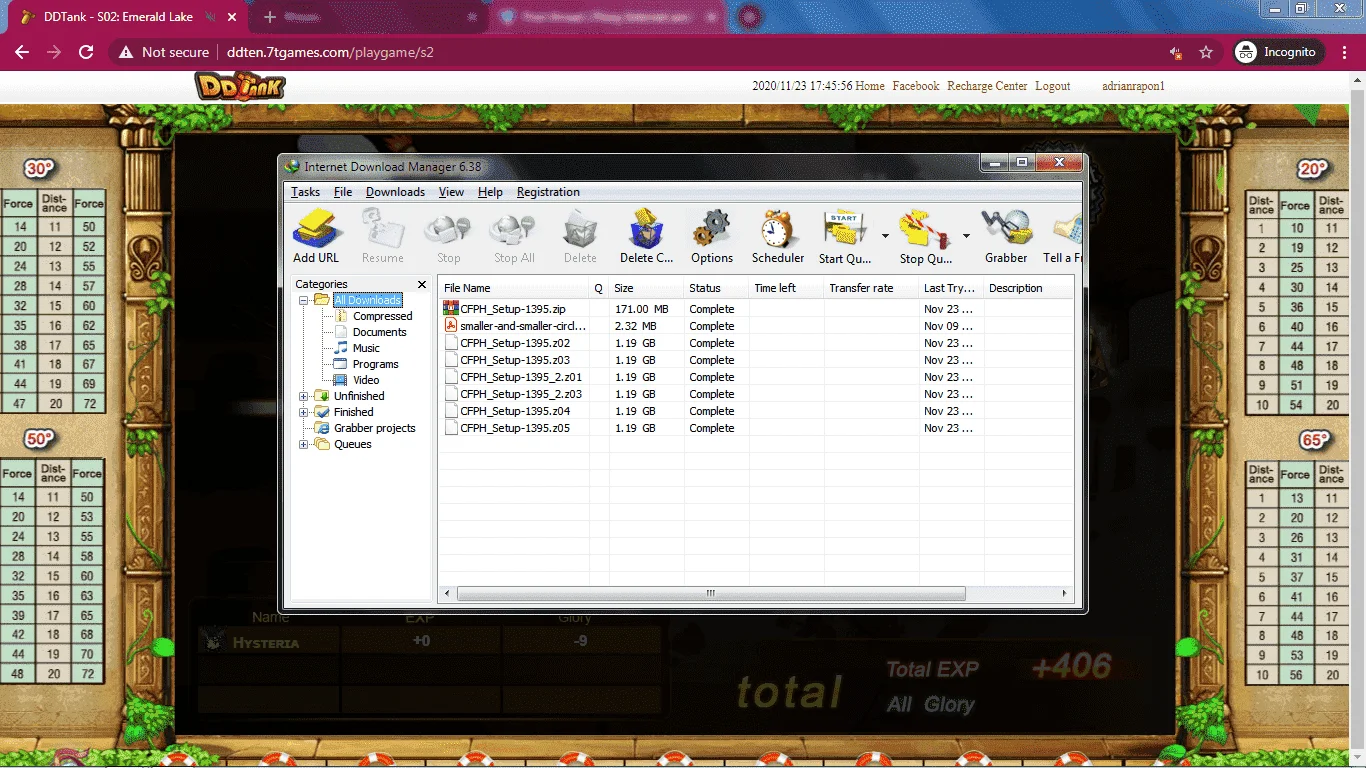Image resolution: width=1366 pixels, height=768 pixels.
Task: Select the Finished category
Action: coord(353,412)
